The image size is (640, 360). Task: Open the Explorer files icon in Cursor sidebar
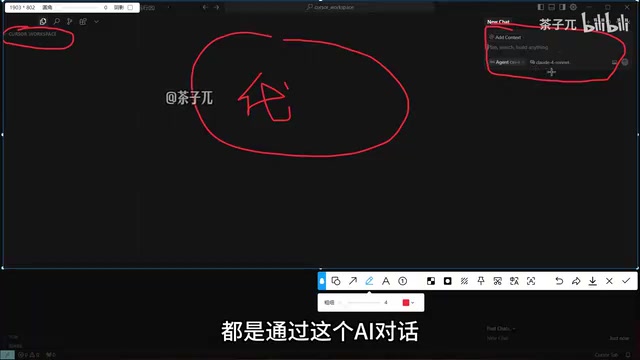click(x=43, y=21)
